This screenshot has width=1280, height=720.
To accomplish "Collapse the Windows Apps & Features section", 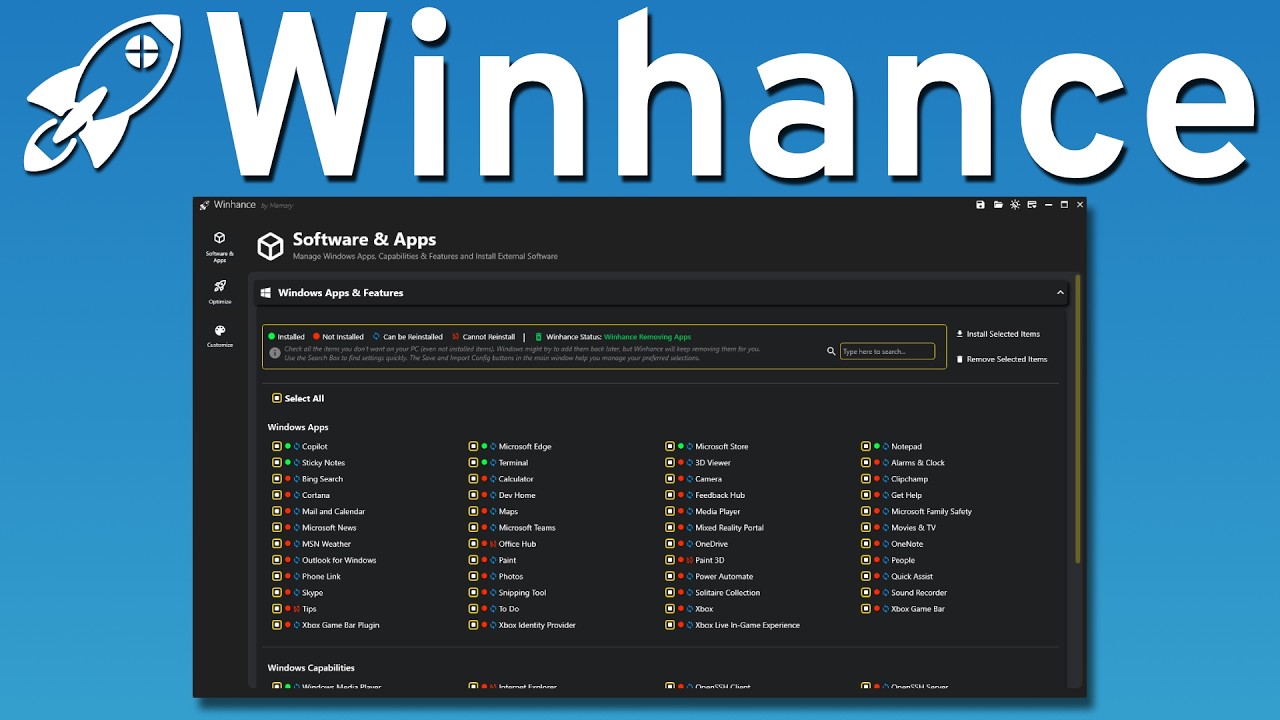I will tap(1060, 293).
